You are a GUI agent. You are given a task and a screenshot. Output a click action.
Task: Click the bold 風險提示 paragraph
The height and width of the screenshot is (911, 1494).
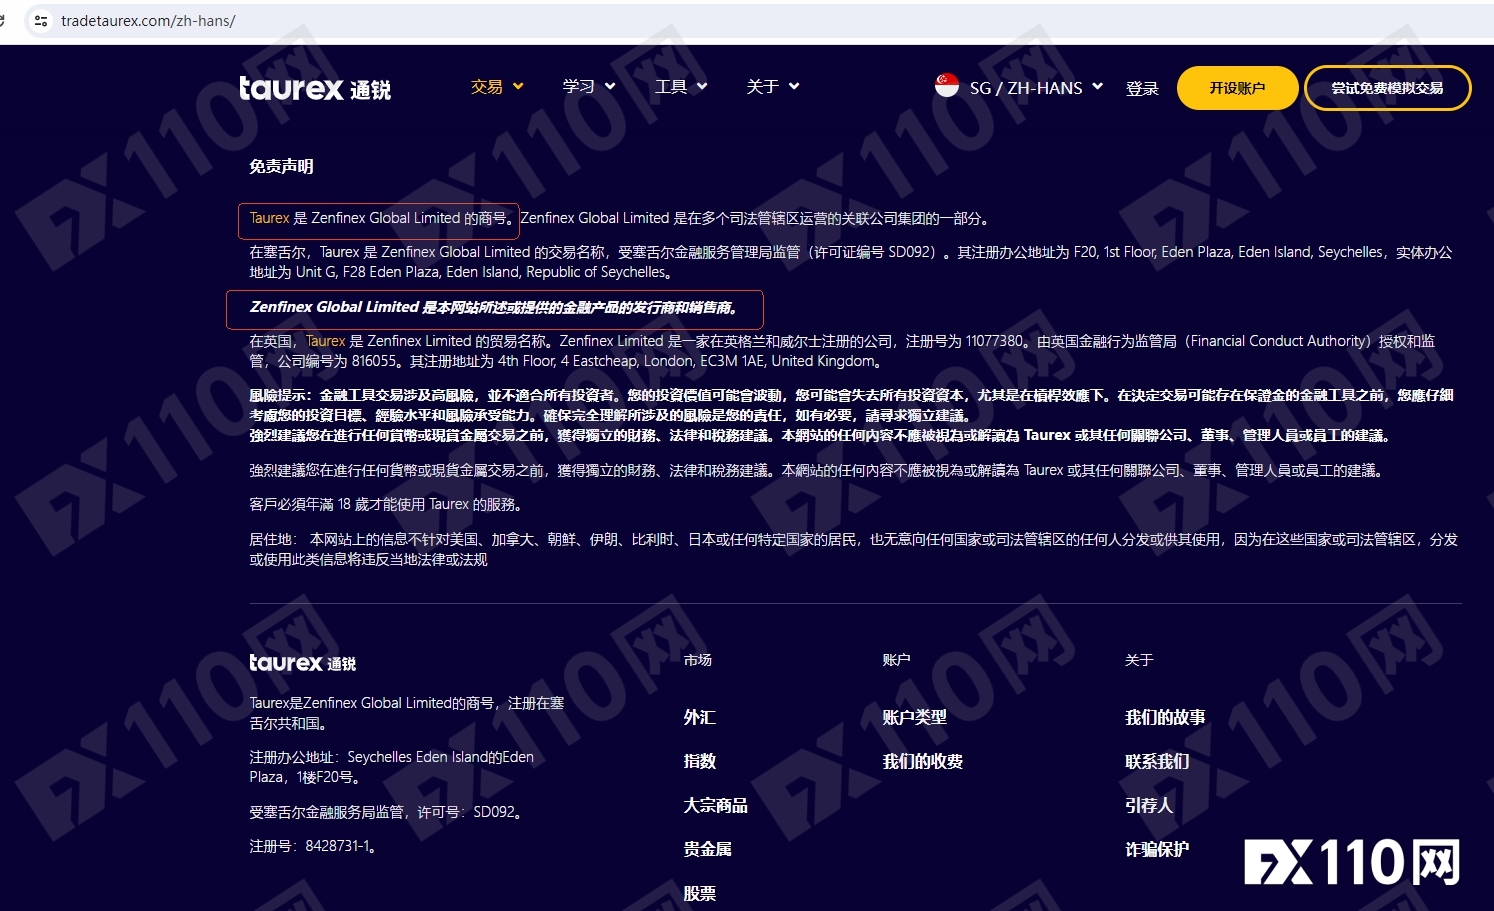[x=851, y=415]
